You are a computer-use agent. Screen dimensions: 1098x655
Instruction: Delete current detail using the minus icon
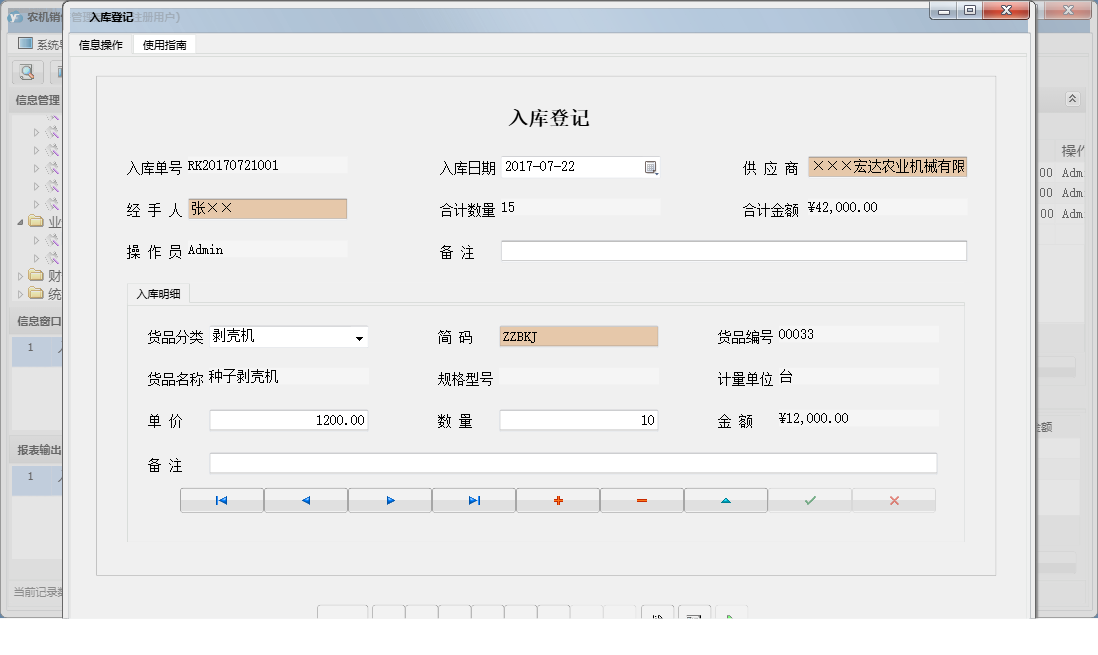[642, 500]
